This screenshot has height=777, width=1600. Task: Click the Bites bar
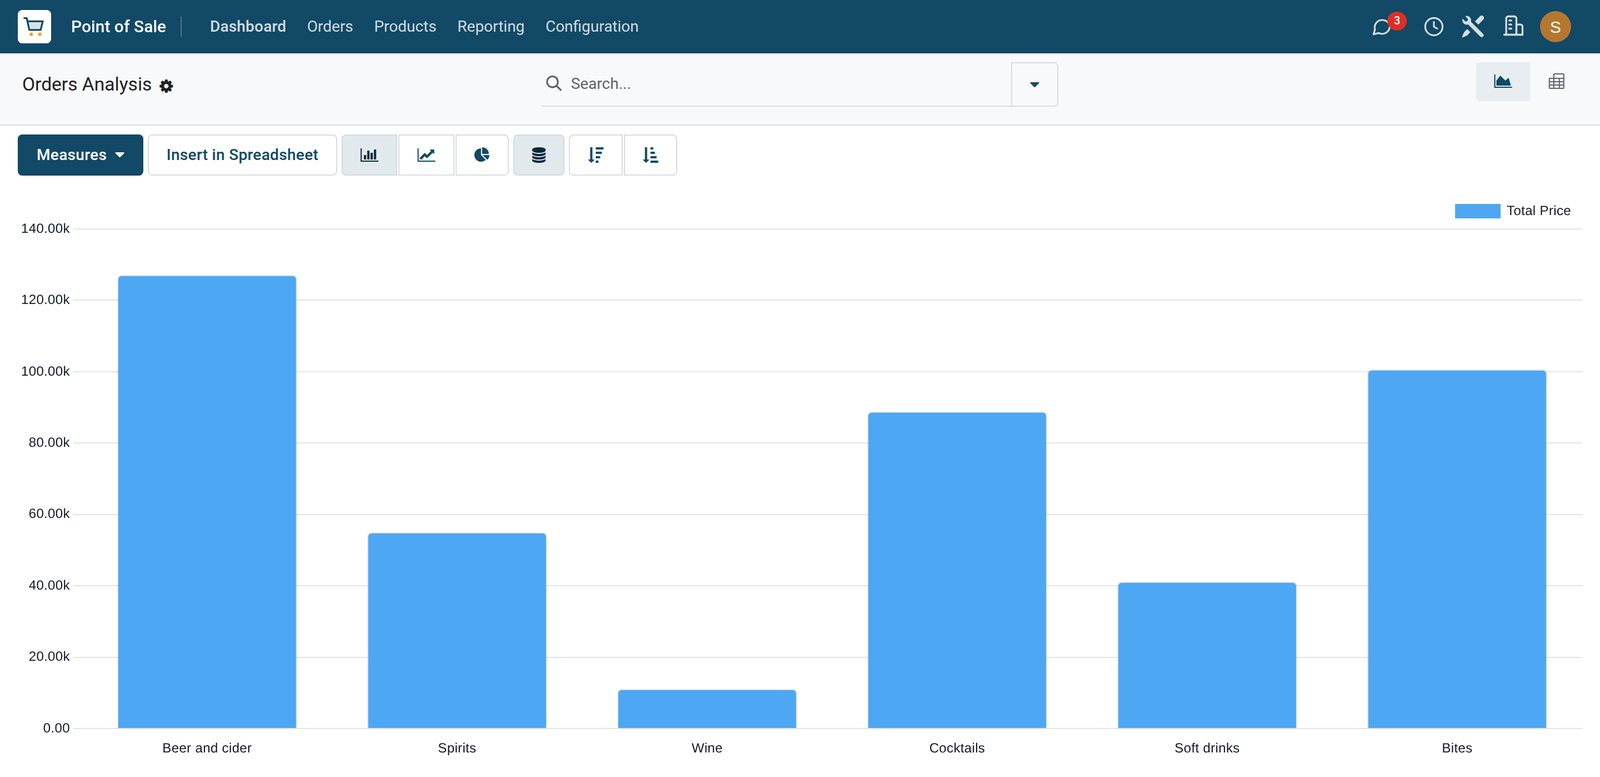tap(1457, 549)
